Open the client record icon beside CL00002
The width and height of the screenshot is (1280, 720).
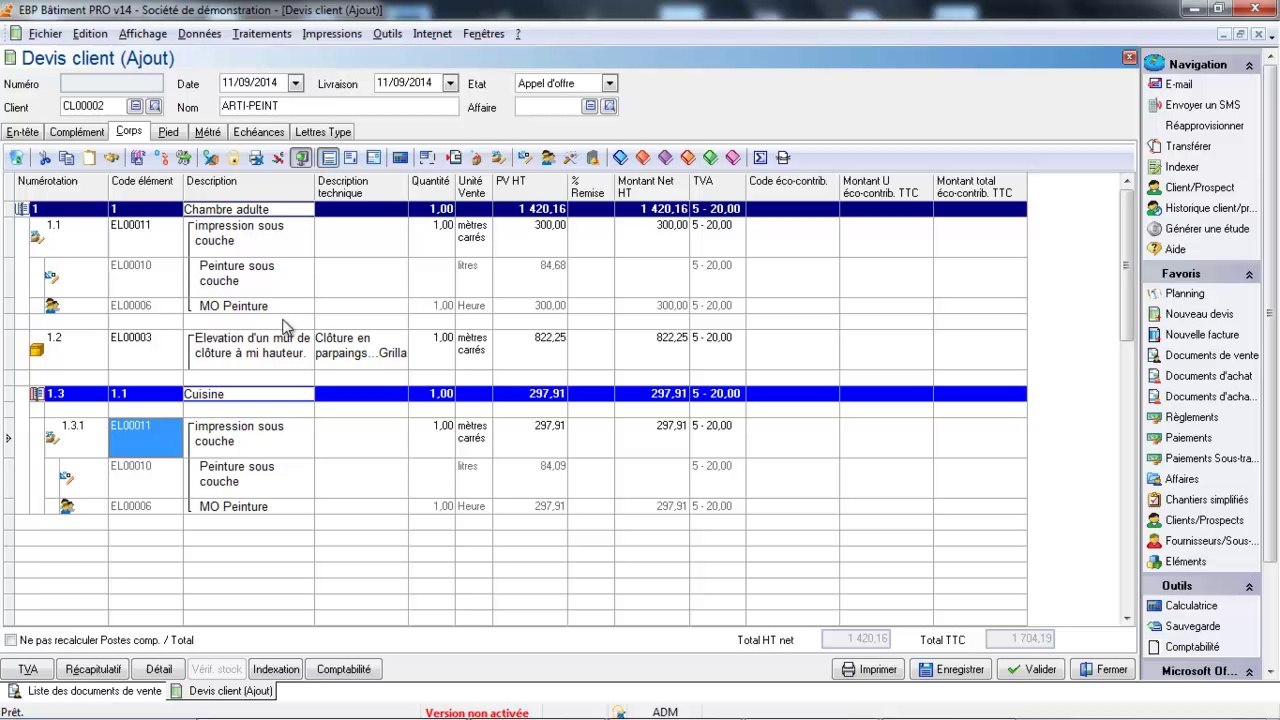click(x=135, y=106)
